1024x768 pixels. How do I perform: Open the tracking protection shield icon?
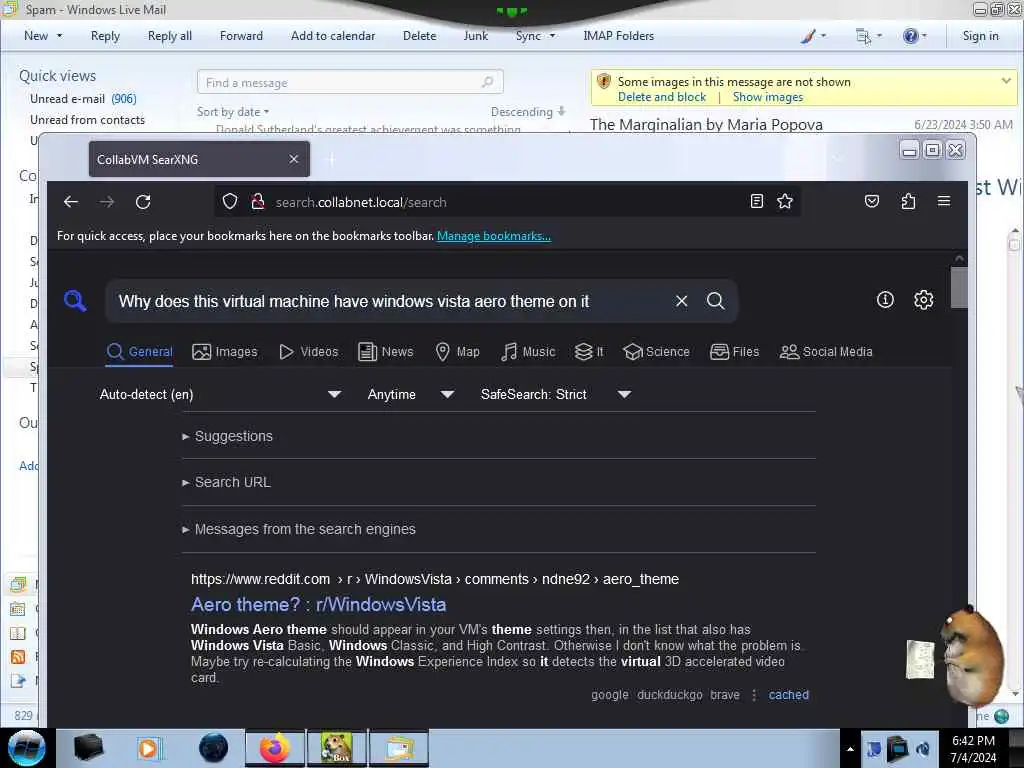point(230,202)
